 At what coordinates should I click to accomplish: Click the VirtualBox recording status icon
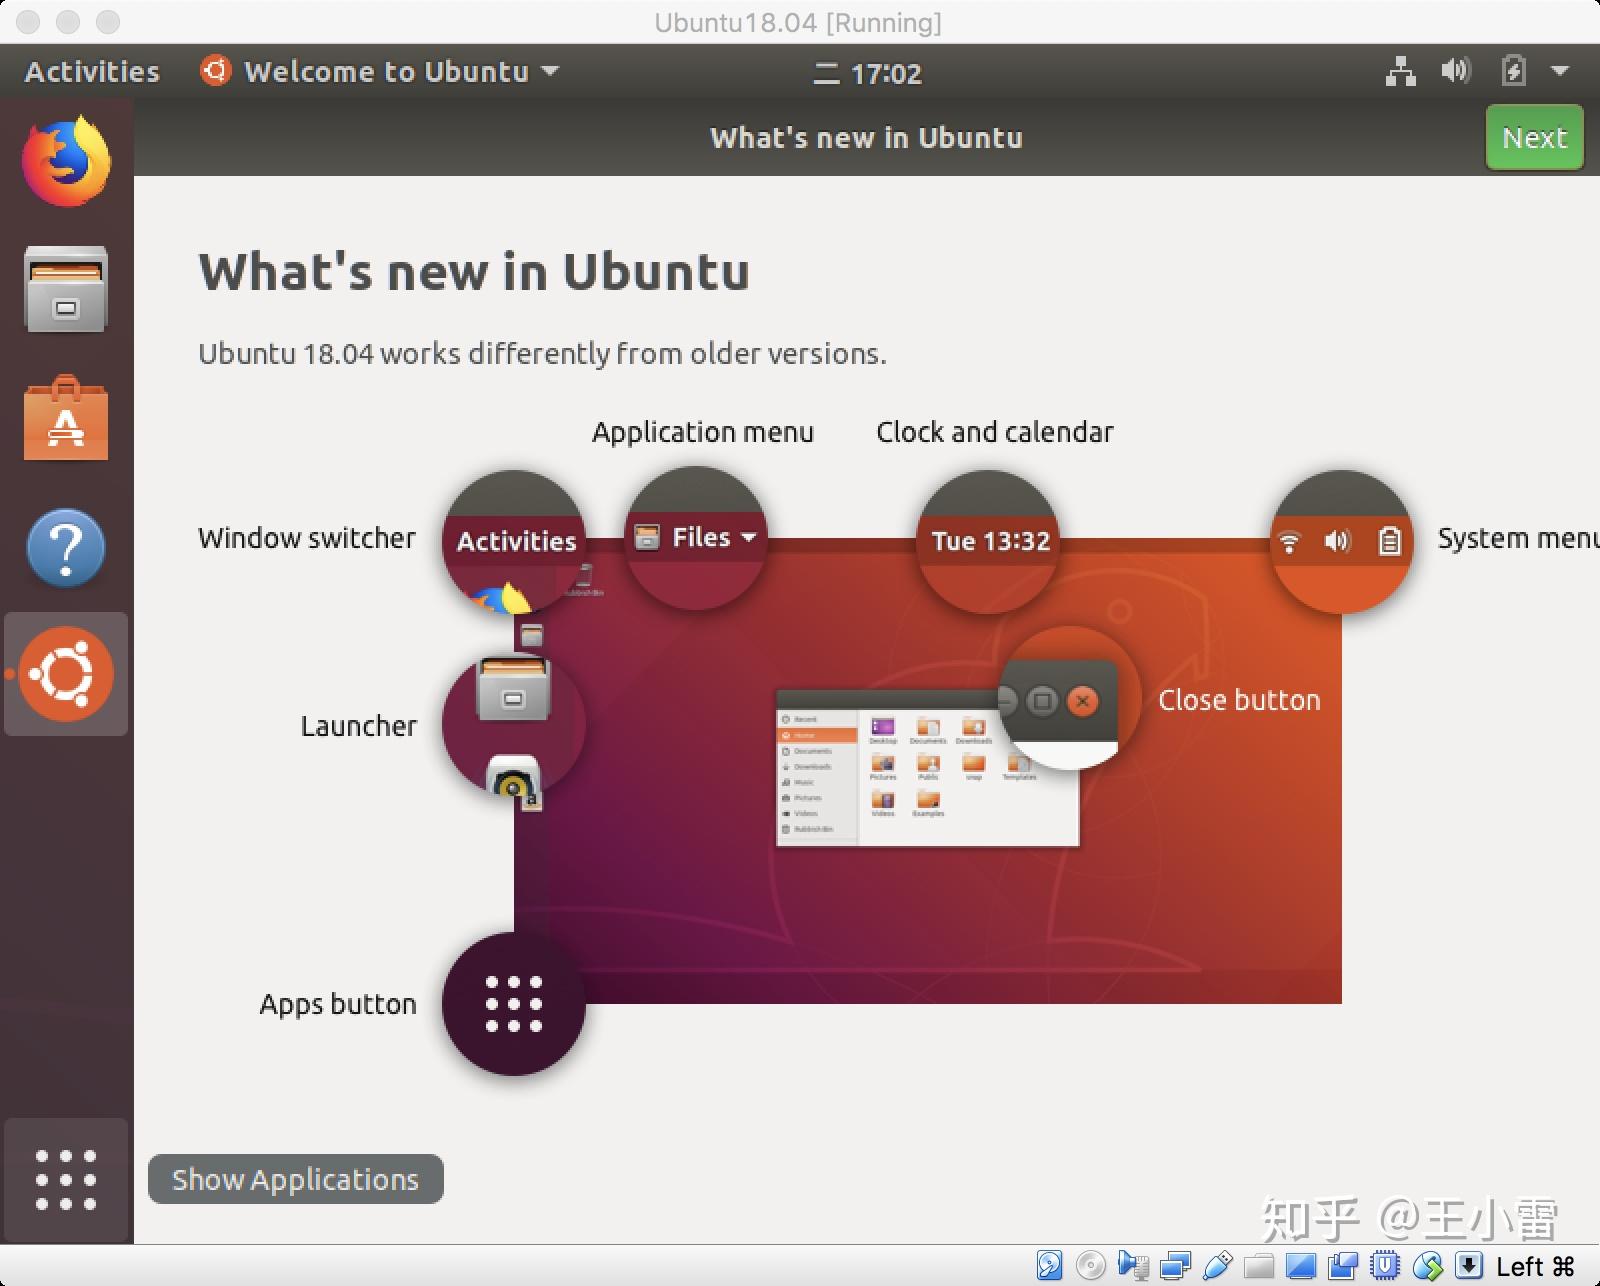[1343, 1266]
